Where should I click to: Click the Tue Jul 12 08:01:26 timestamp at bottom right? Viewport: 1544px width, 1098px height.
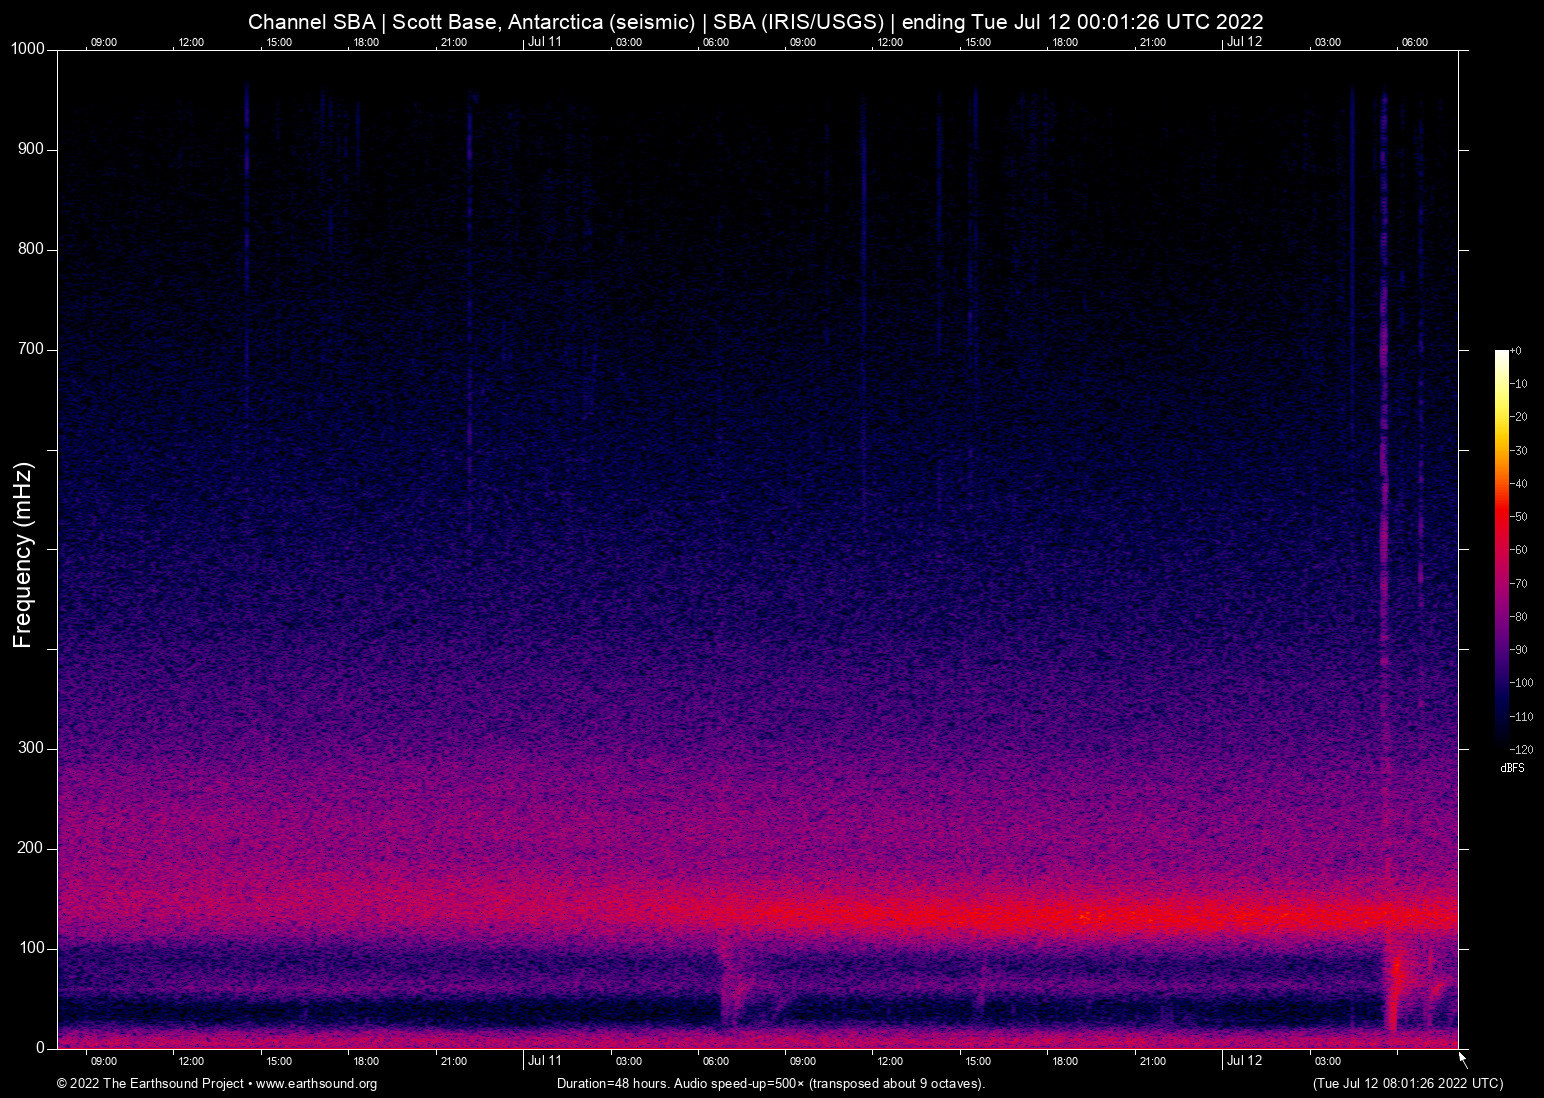[x=1407, y=1084]
